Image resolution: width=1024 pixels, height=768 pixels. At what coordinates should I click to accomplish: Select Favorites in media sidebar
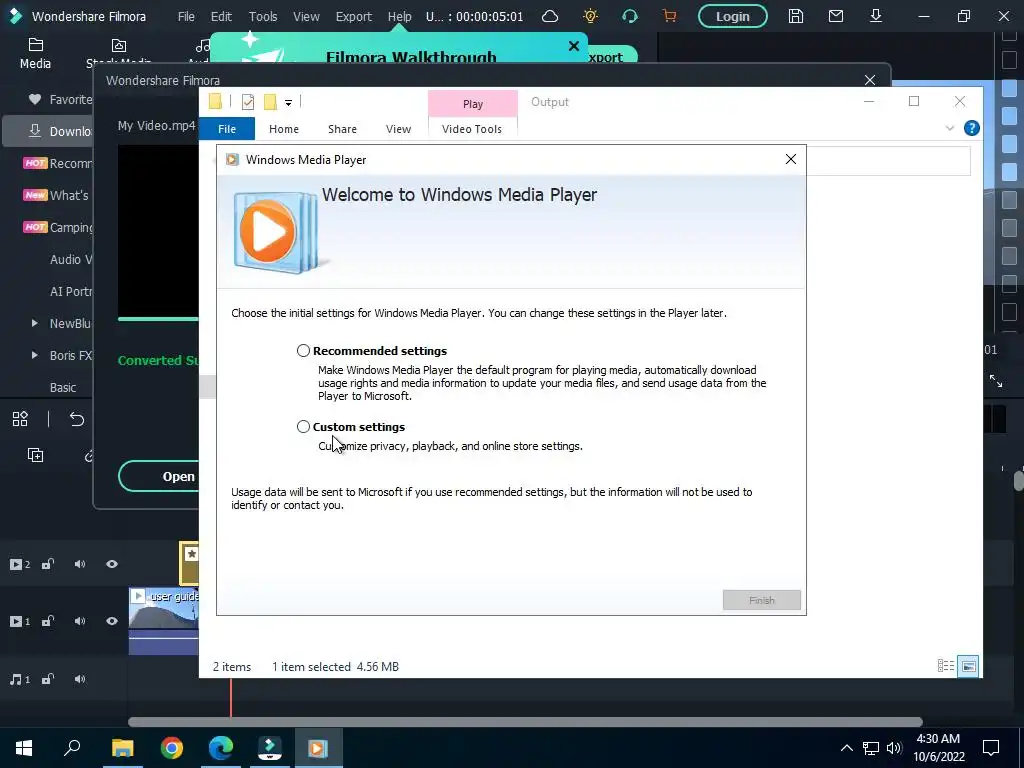point(60,99)
